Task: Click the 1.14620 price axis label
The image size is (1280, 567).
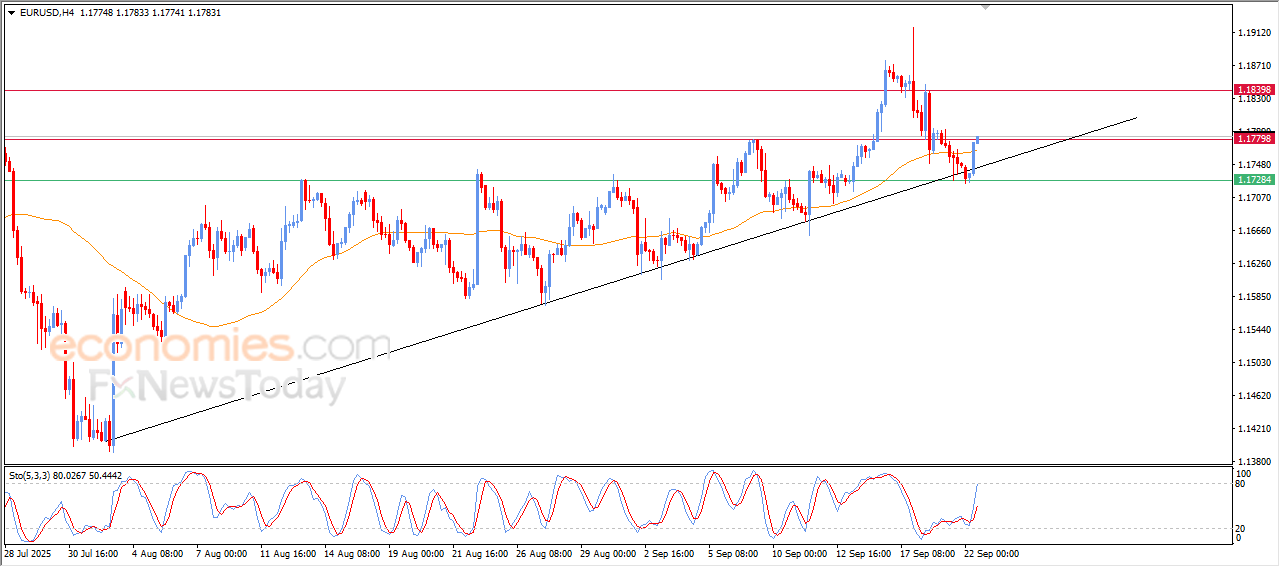Action: point(1254,396)
